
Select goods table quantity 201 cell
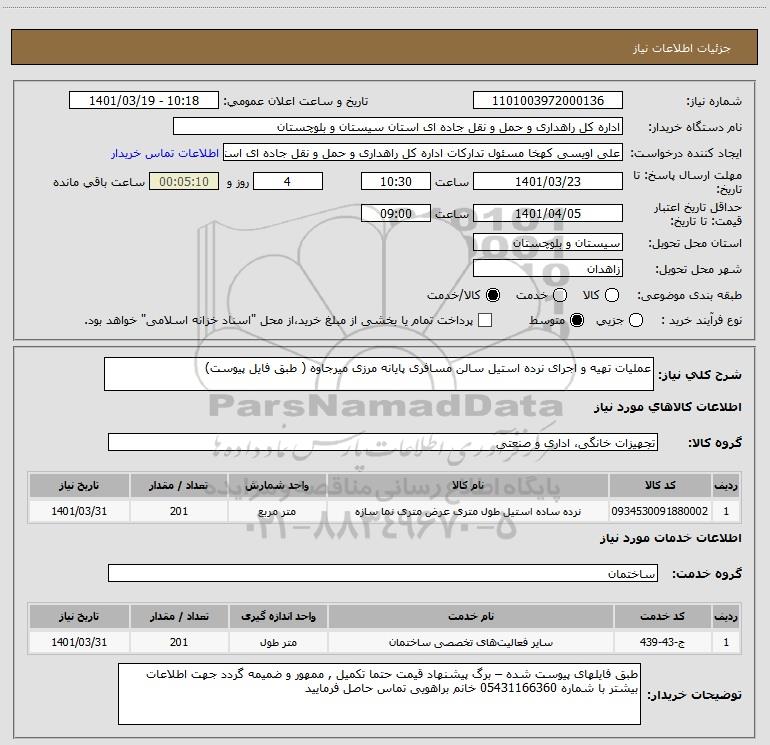(x=179, y=511)
